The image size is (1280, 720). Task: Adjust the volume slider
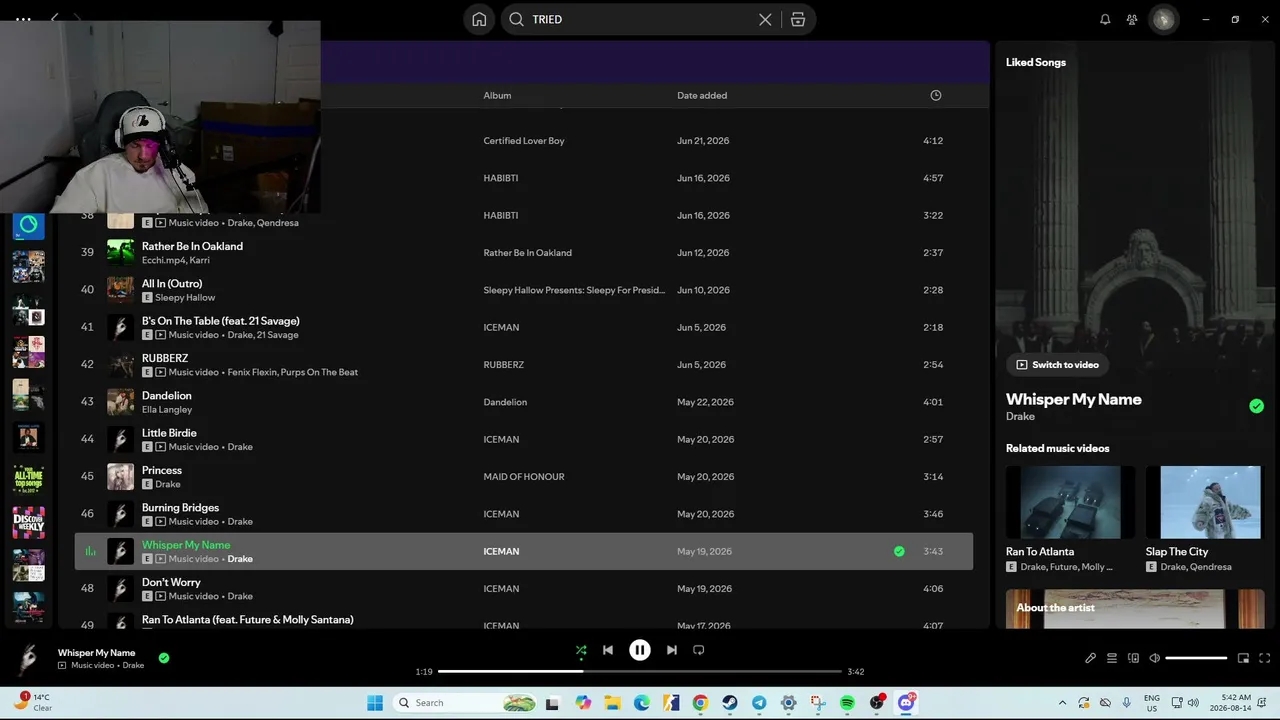[1196, 658]
